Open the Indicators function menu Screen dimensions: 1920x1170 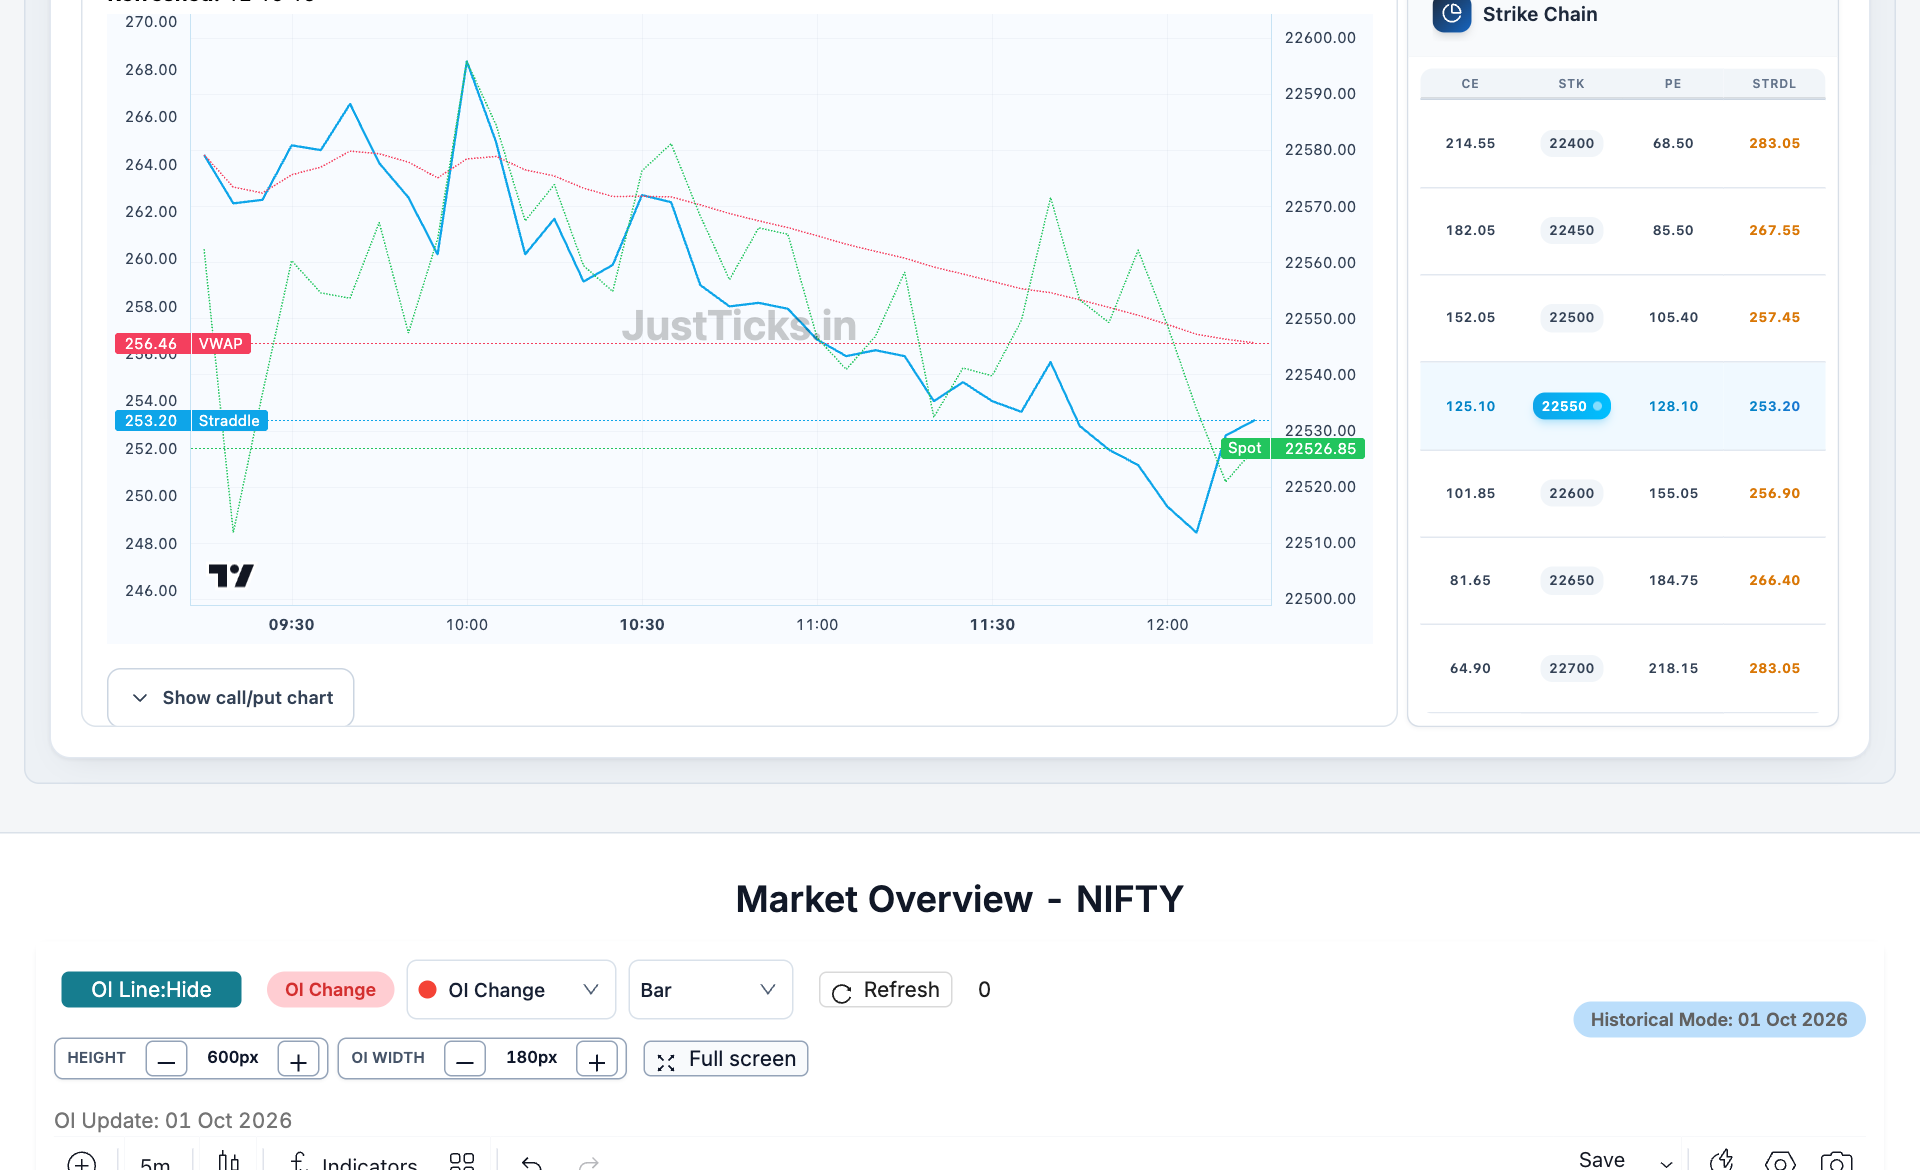(x=353, y=1162)
